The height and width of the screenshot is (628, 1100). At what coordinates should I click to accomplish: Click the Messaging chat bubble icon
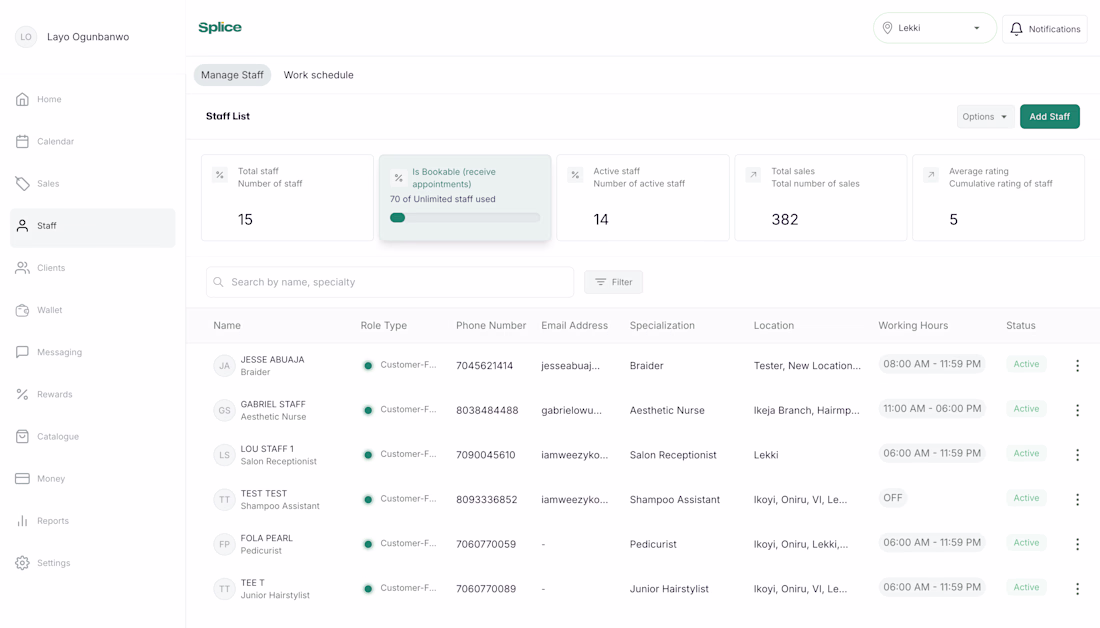tap(22, 352)
